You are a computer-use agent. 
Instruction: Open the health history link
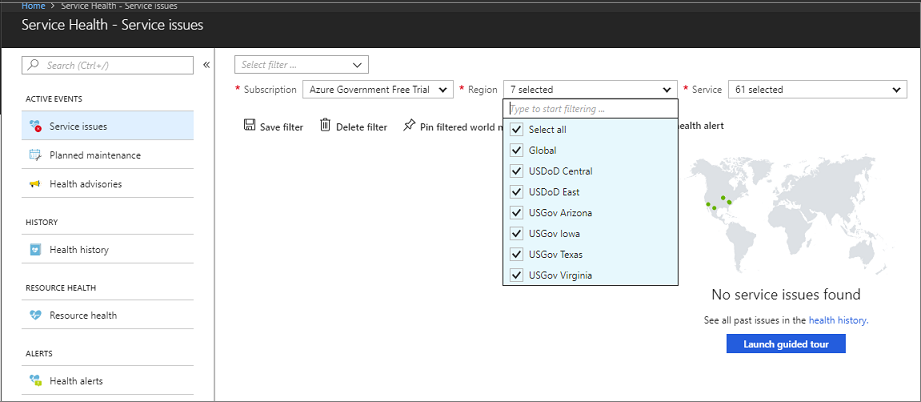838,320
